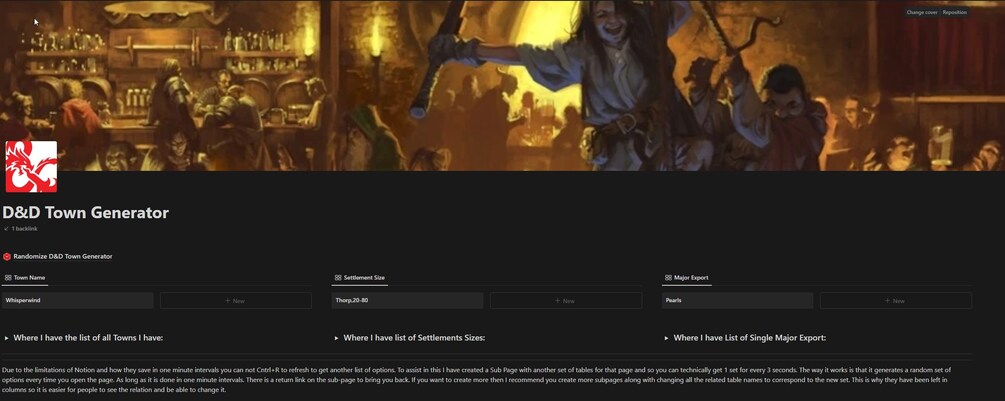Click 'Where I have List of Single Major Export:' heading text
Image resolution: width=1005 pixels, height=401 pixels.
(749, 338)
